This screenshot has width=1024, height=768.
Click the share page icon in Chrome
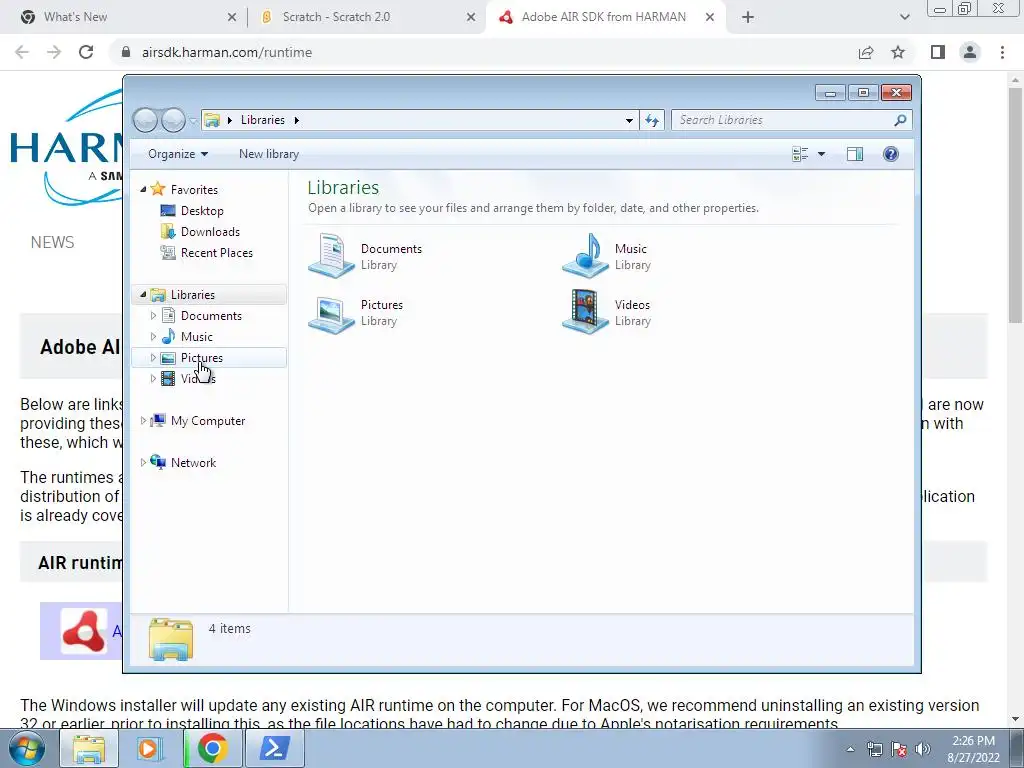(866, 52)
